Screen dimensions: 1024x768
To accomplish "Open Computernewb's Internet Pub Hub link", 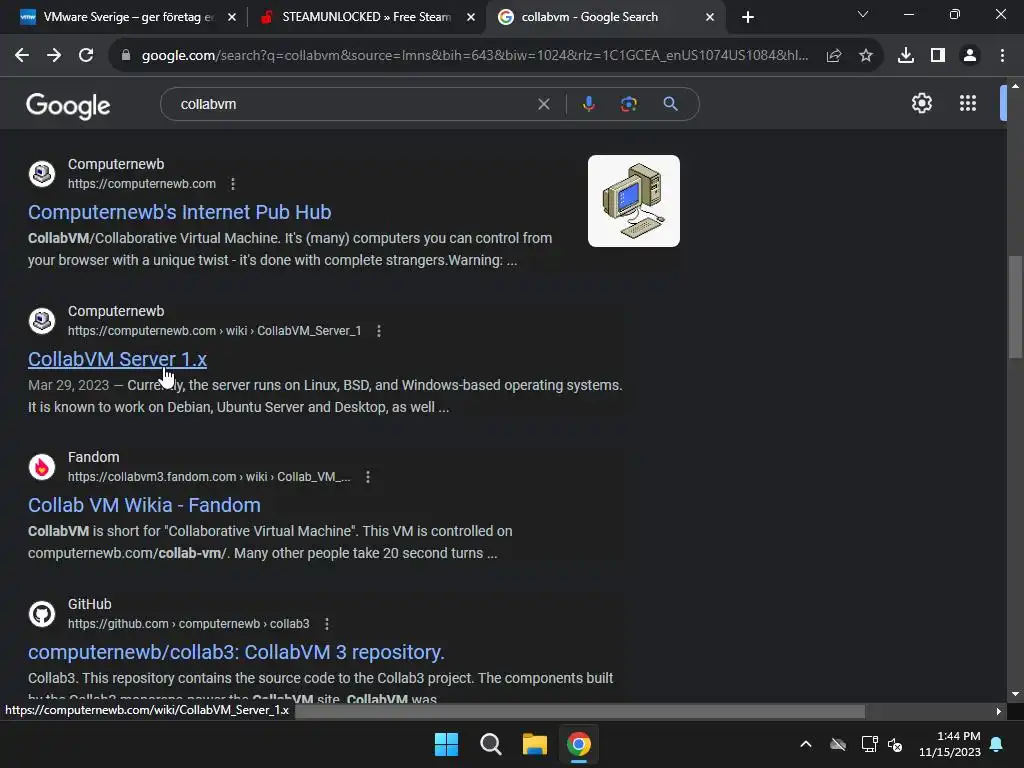I will [x=180, y=212].
